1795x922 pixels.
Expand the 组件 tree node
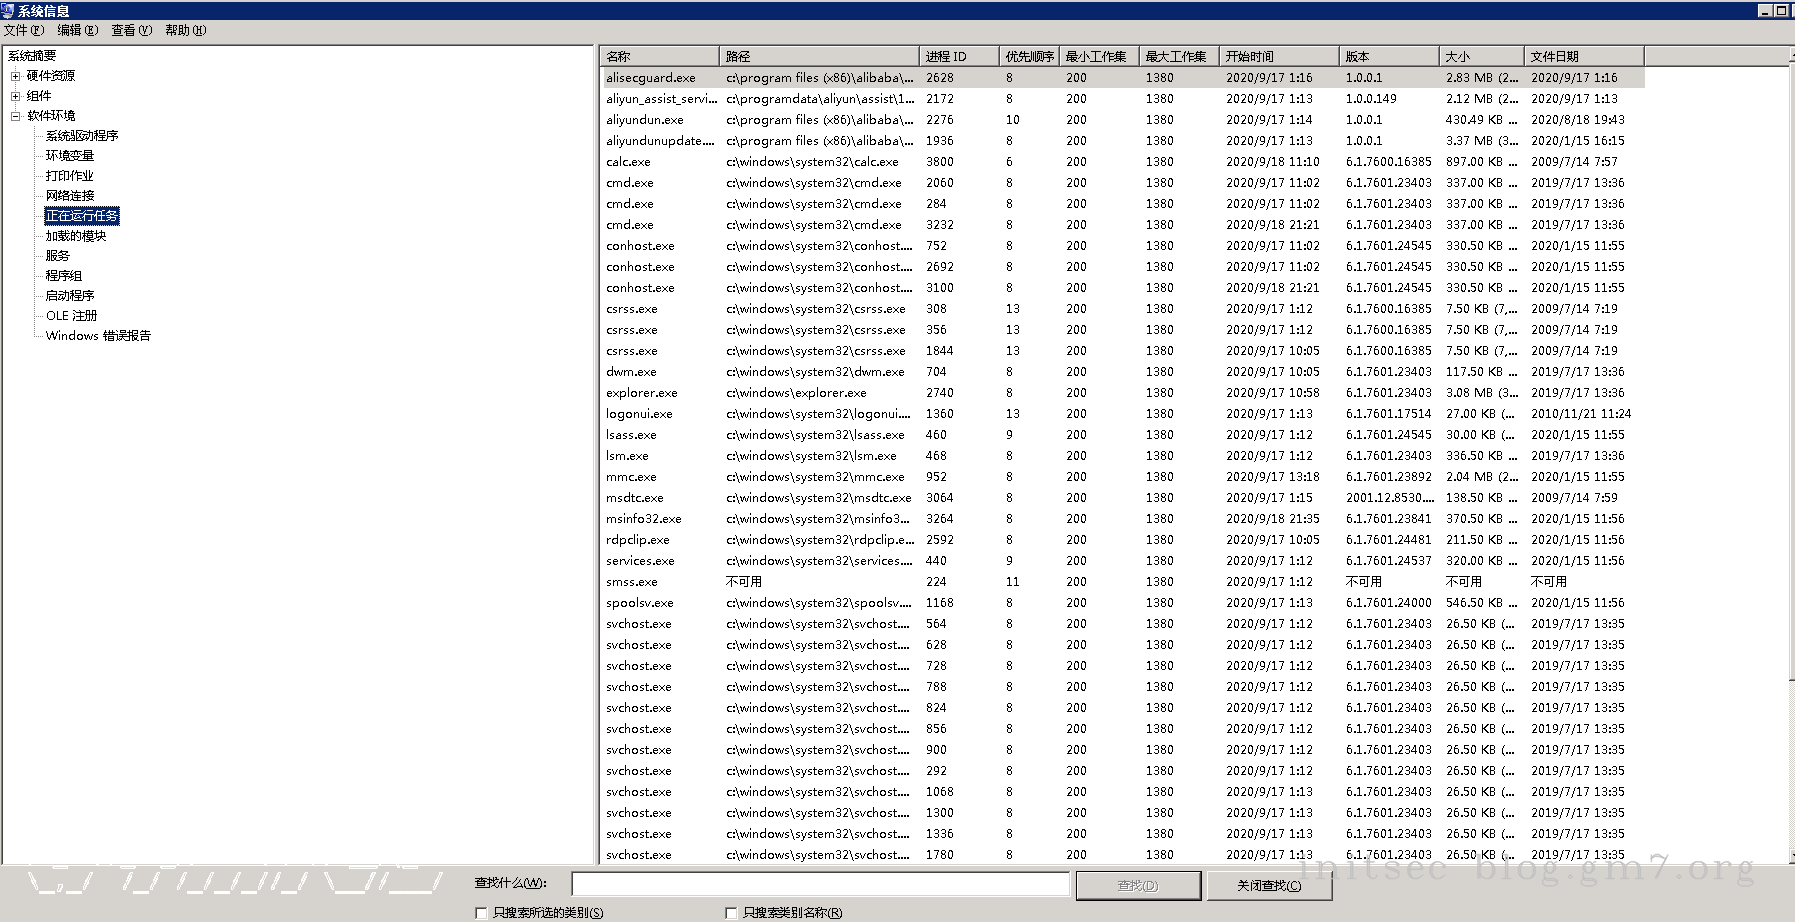click(x=15, y=96)
